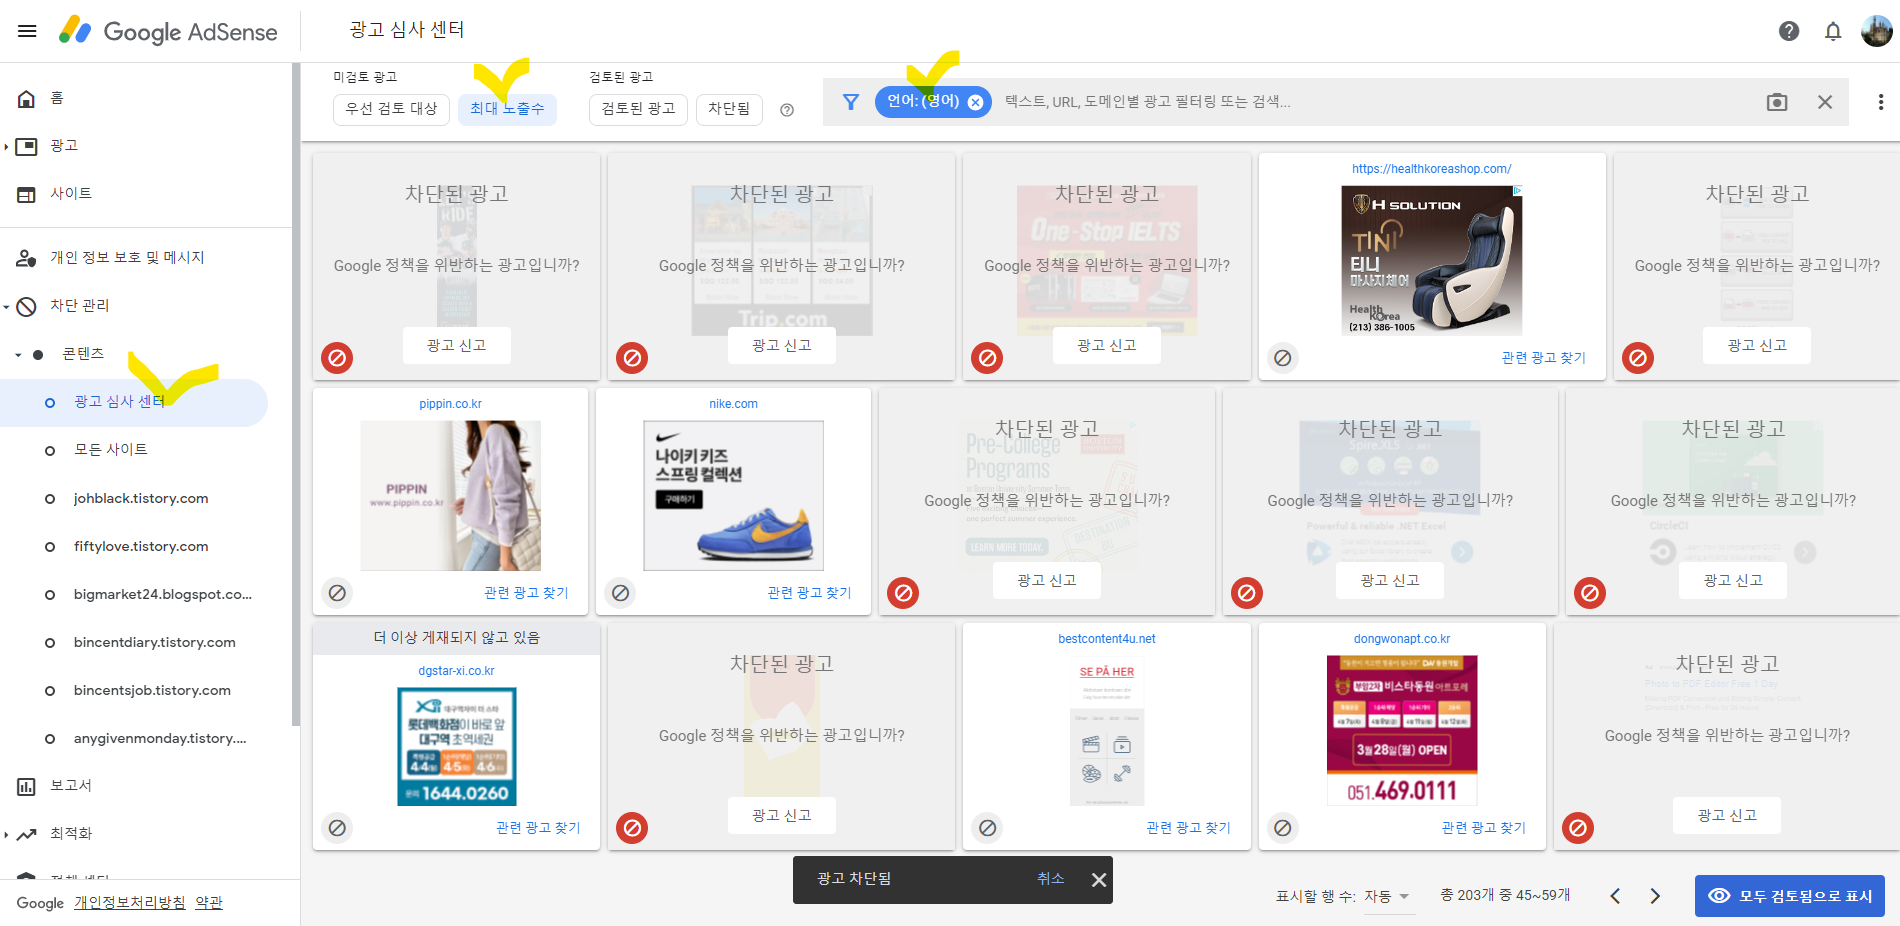Viewport: 1900px width, 926px height.
Task: Block the dongwonapt.co.kr ad
Action: pyautogui.click(x=1283, y=828)
